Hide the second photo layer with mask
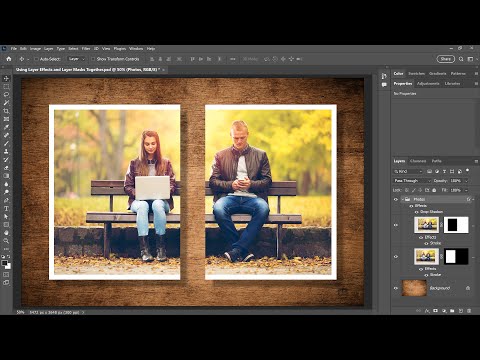 pos(396,257)
